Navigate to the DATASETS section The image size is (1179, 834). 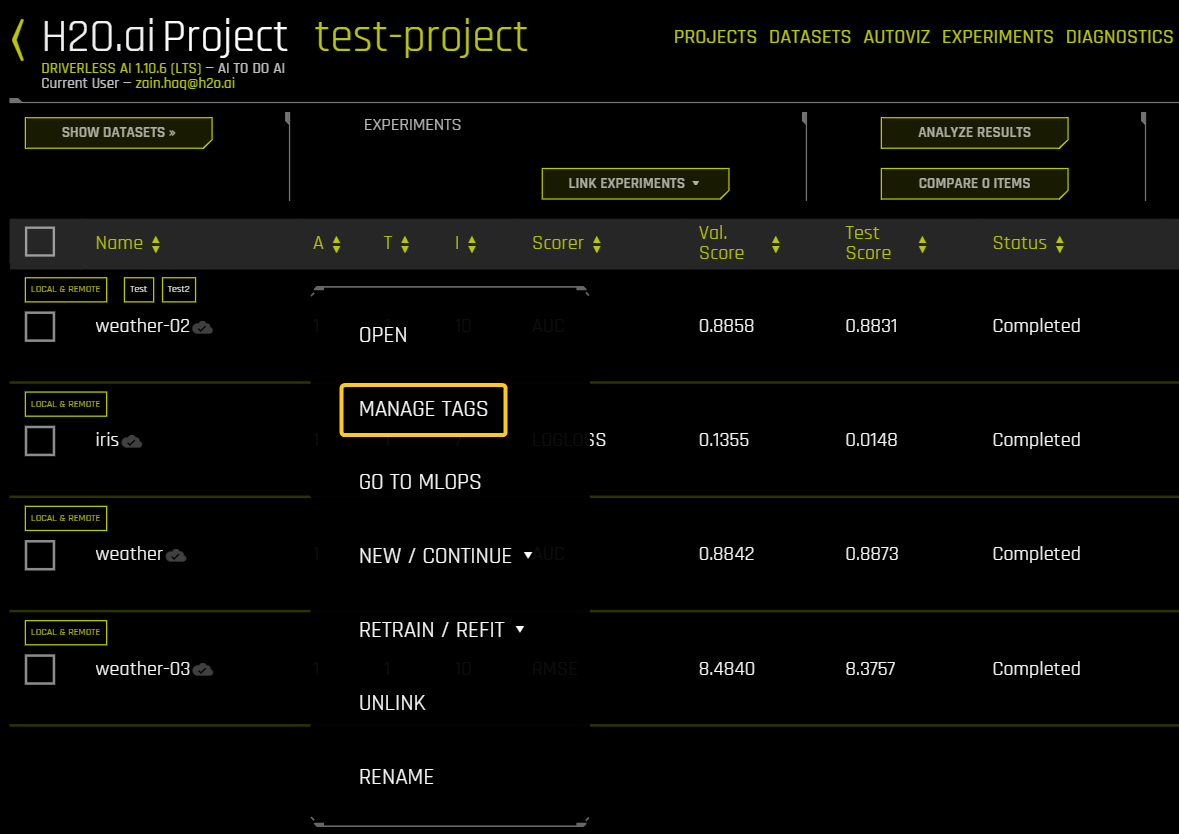coord(810,37)
